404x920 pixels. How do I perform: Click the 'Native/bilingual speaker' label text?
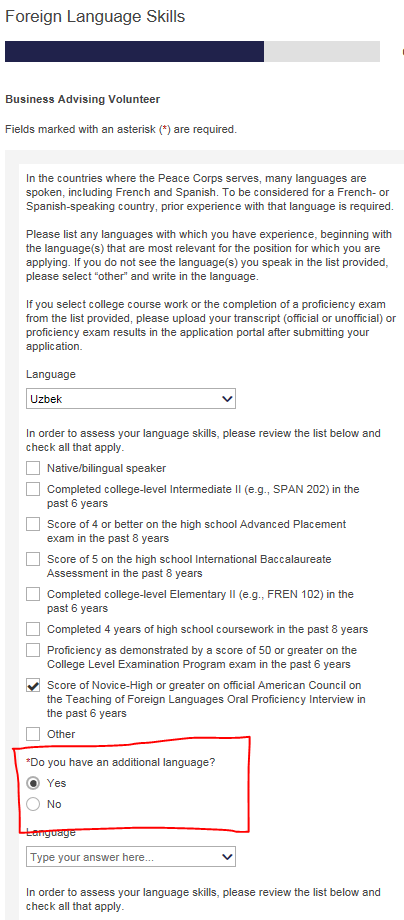click(x=107, y=468)
